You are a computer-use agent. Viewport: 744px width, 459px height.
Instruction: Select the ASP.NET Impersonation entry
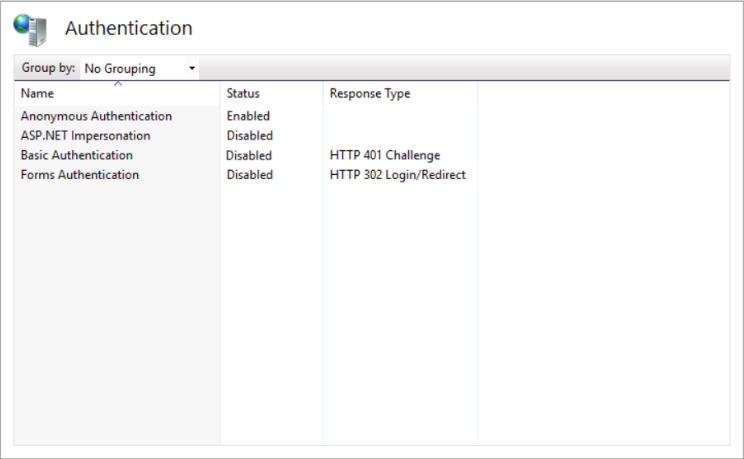coord(85,136)
